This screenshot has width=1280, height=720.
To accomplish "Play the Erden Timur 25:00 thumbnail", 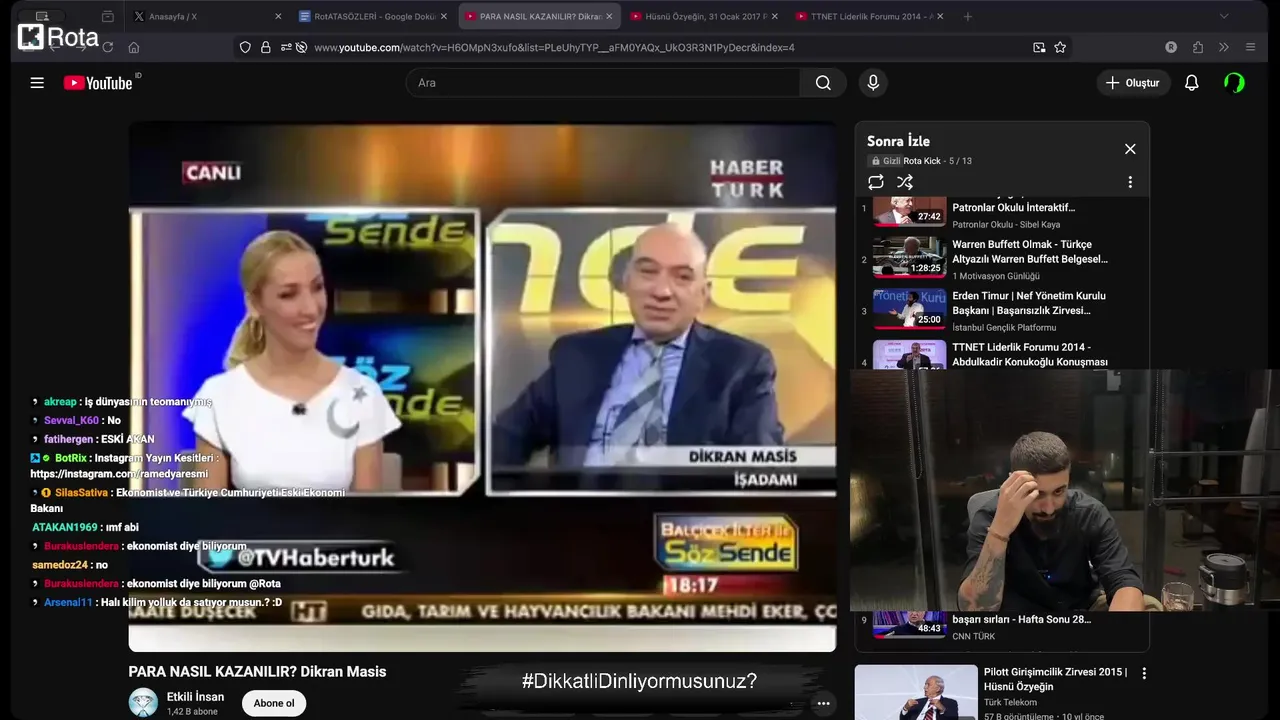I will point(909,308).
